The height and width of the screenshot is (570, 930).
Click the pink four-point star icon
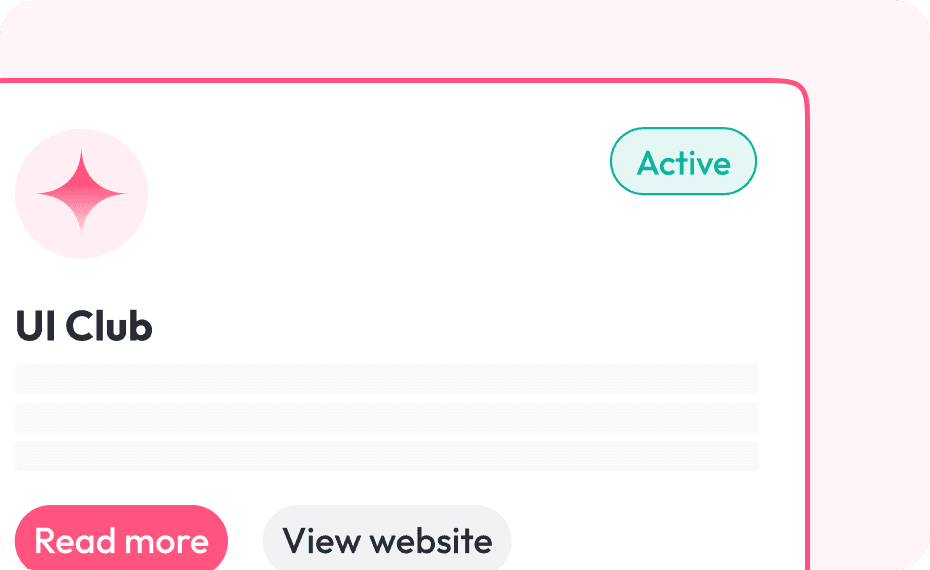[81, 193]
